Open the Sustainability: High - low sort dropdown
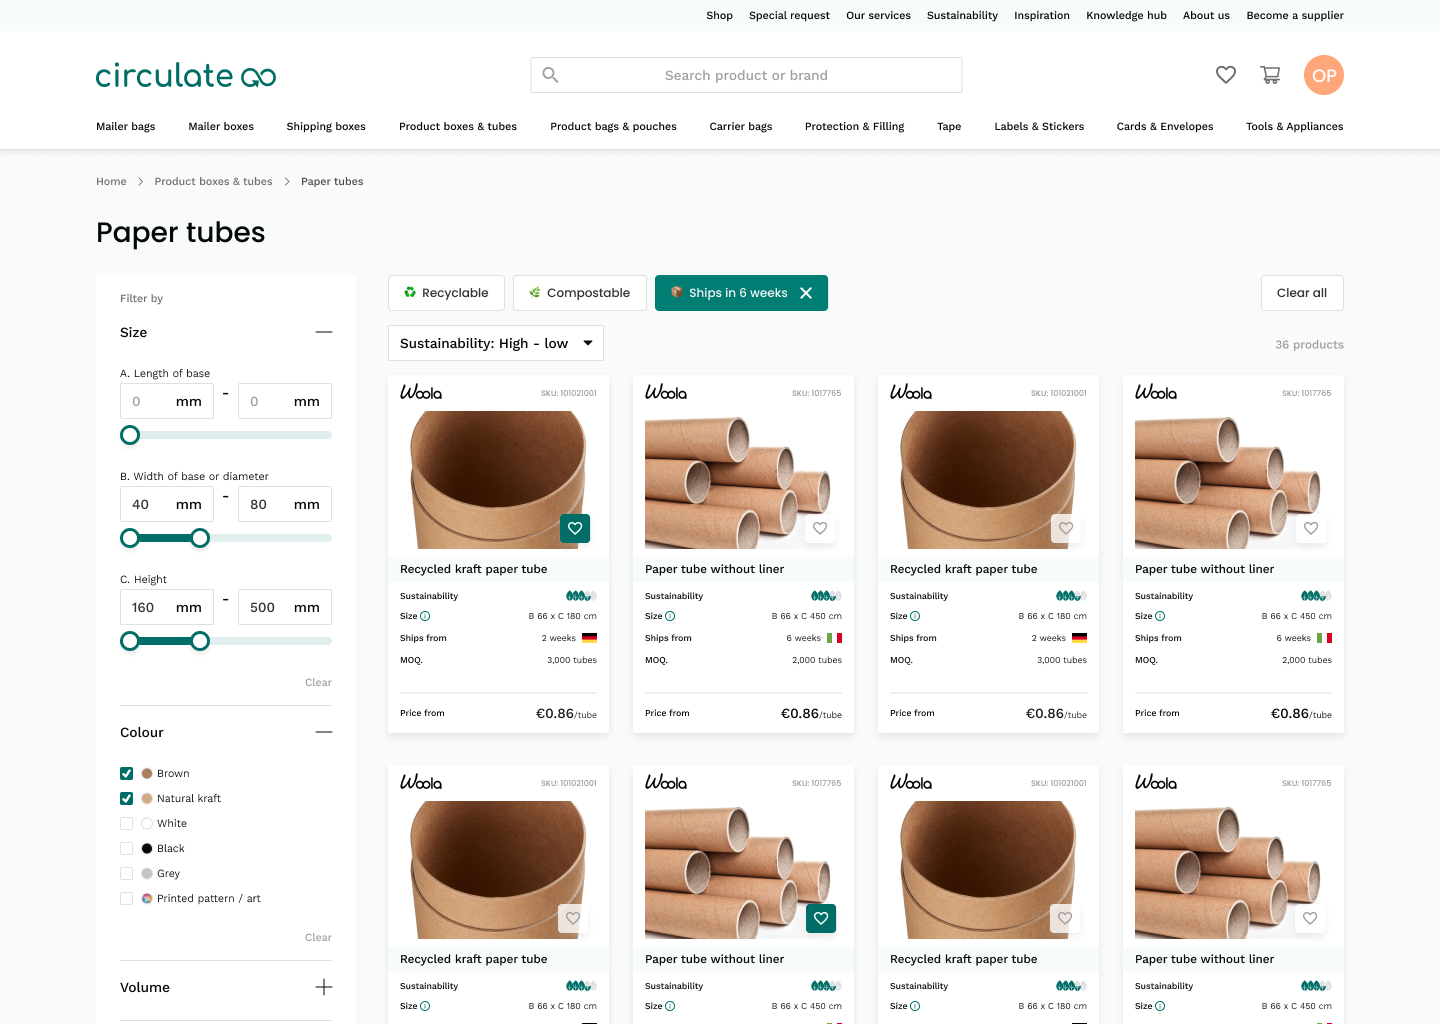1440x1024 pixels. point(496,343)
